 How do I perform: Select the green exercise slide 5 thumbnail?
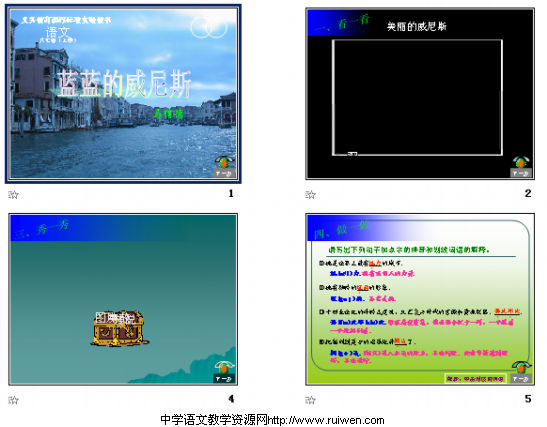coord(420,299)
